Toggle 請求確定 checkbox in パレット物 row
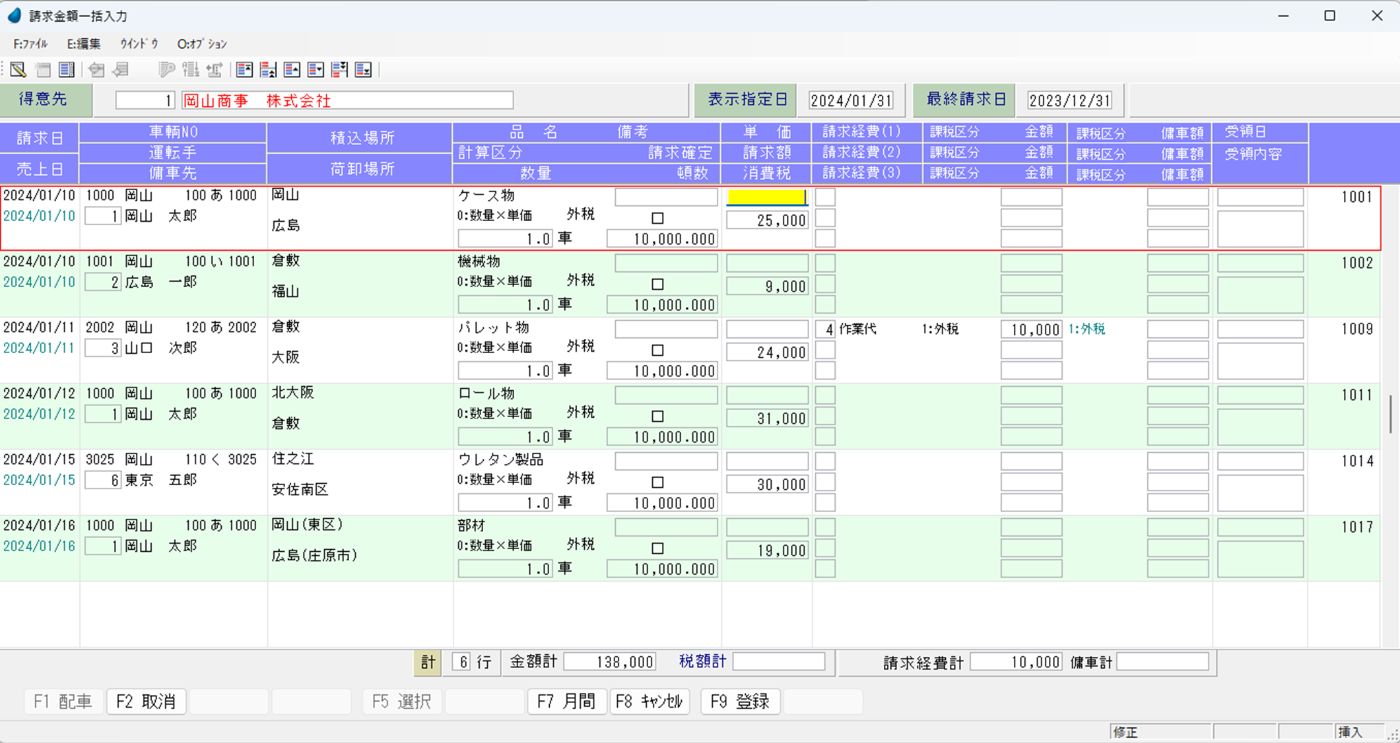 [x=657, y=350]
